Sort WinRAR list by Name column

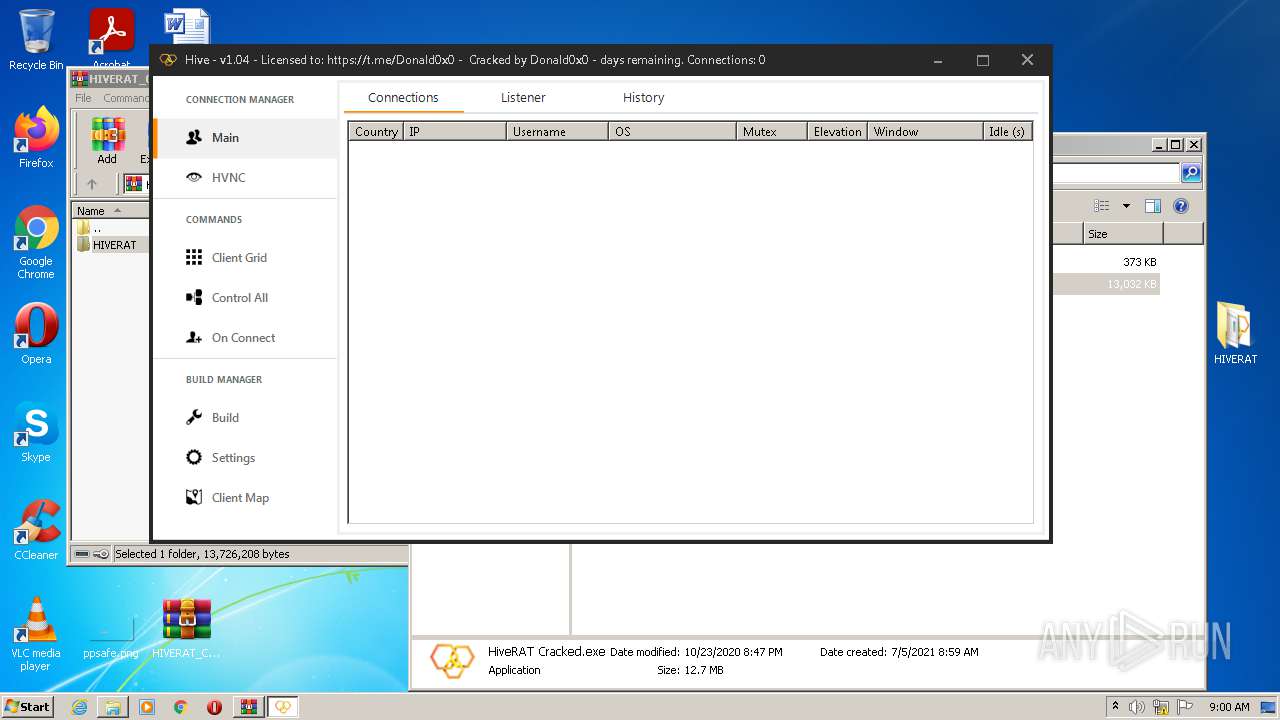pyautogui.click(x=110, y=211)
